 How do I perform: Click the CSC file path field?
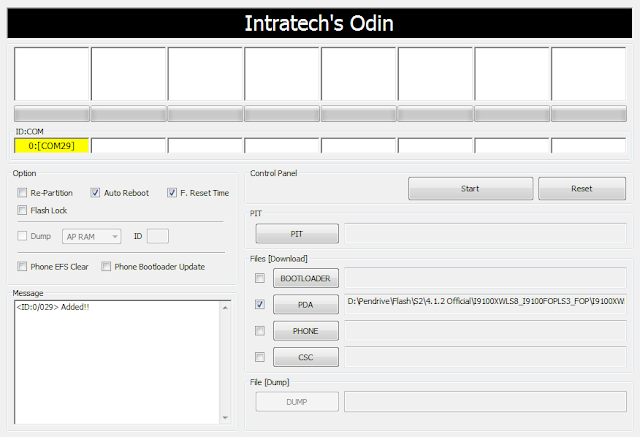coord(485,357)
